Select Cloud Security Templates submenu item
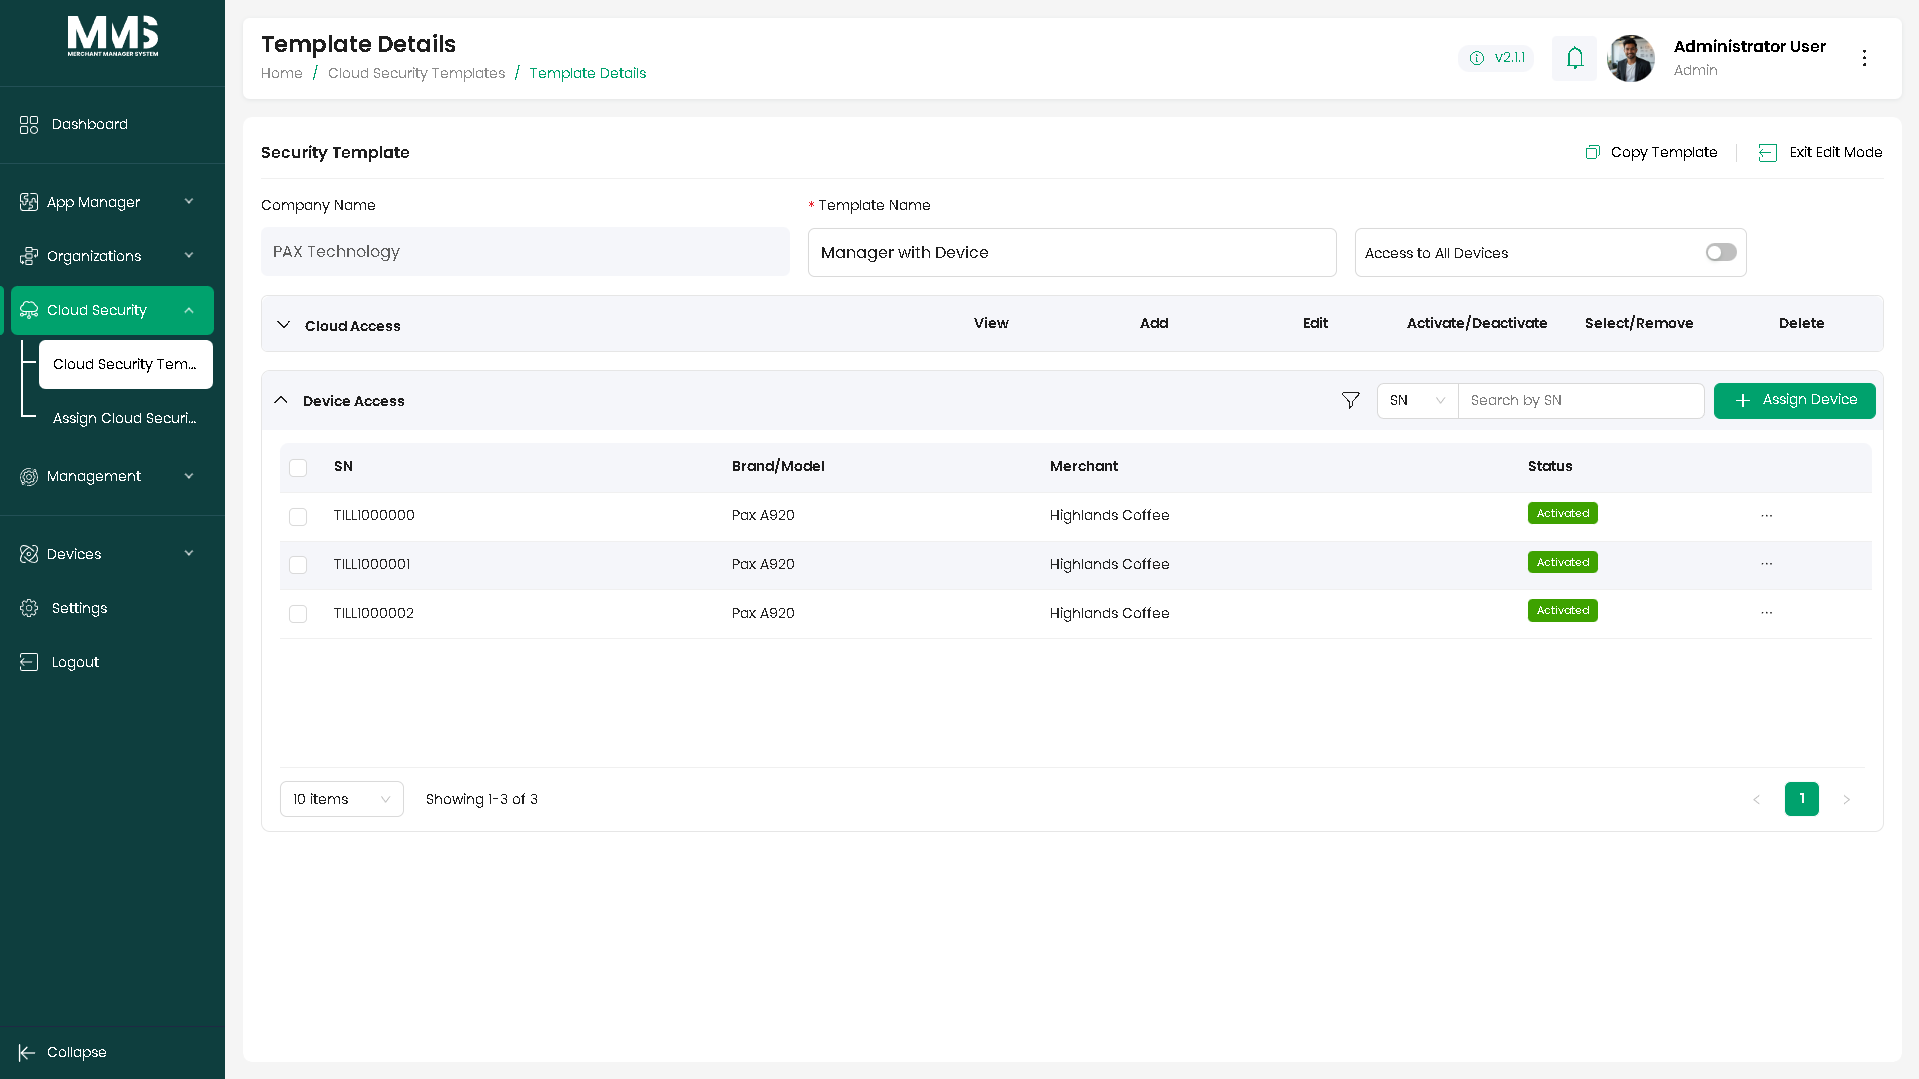The height and width of the screenshot is (1079, 1919). click(126, 364)
